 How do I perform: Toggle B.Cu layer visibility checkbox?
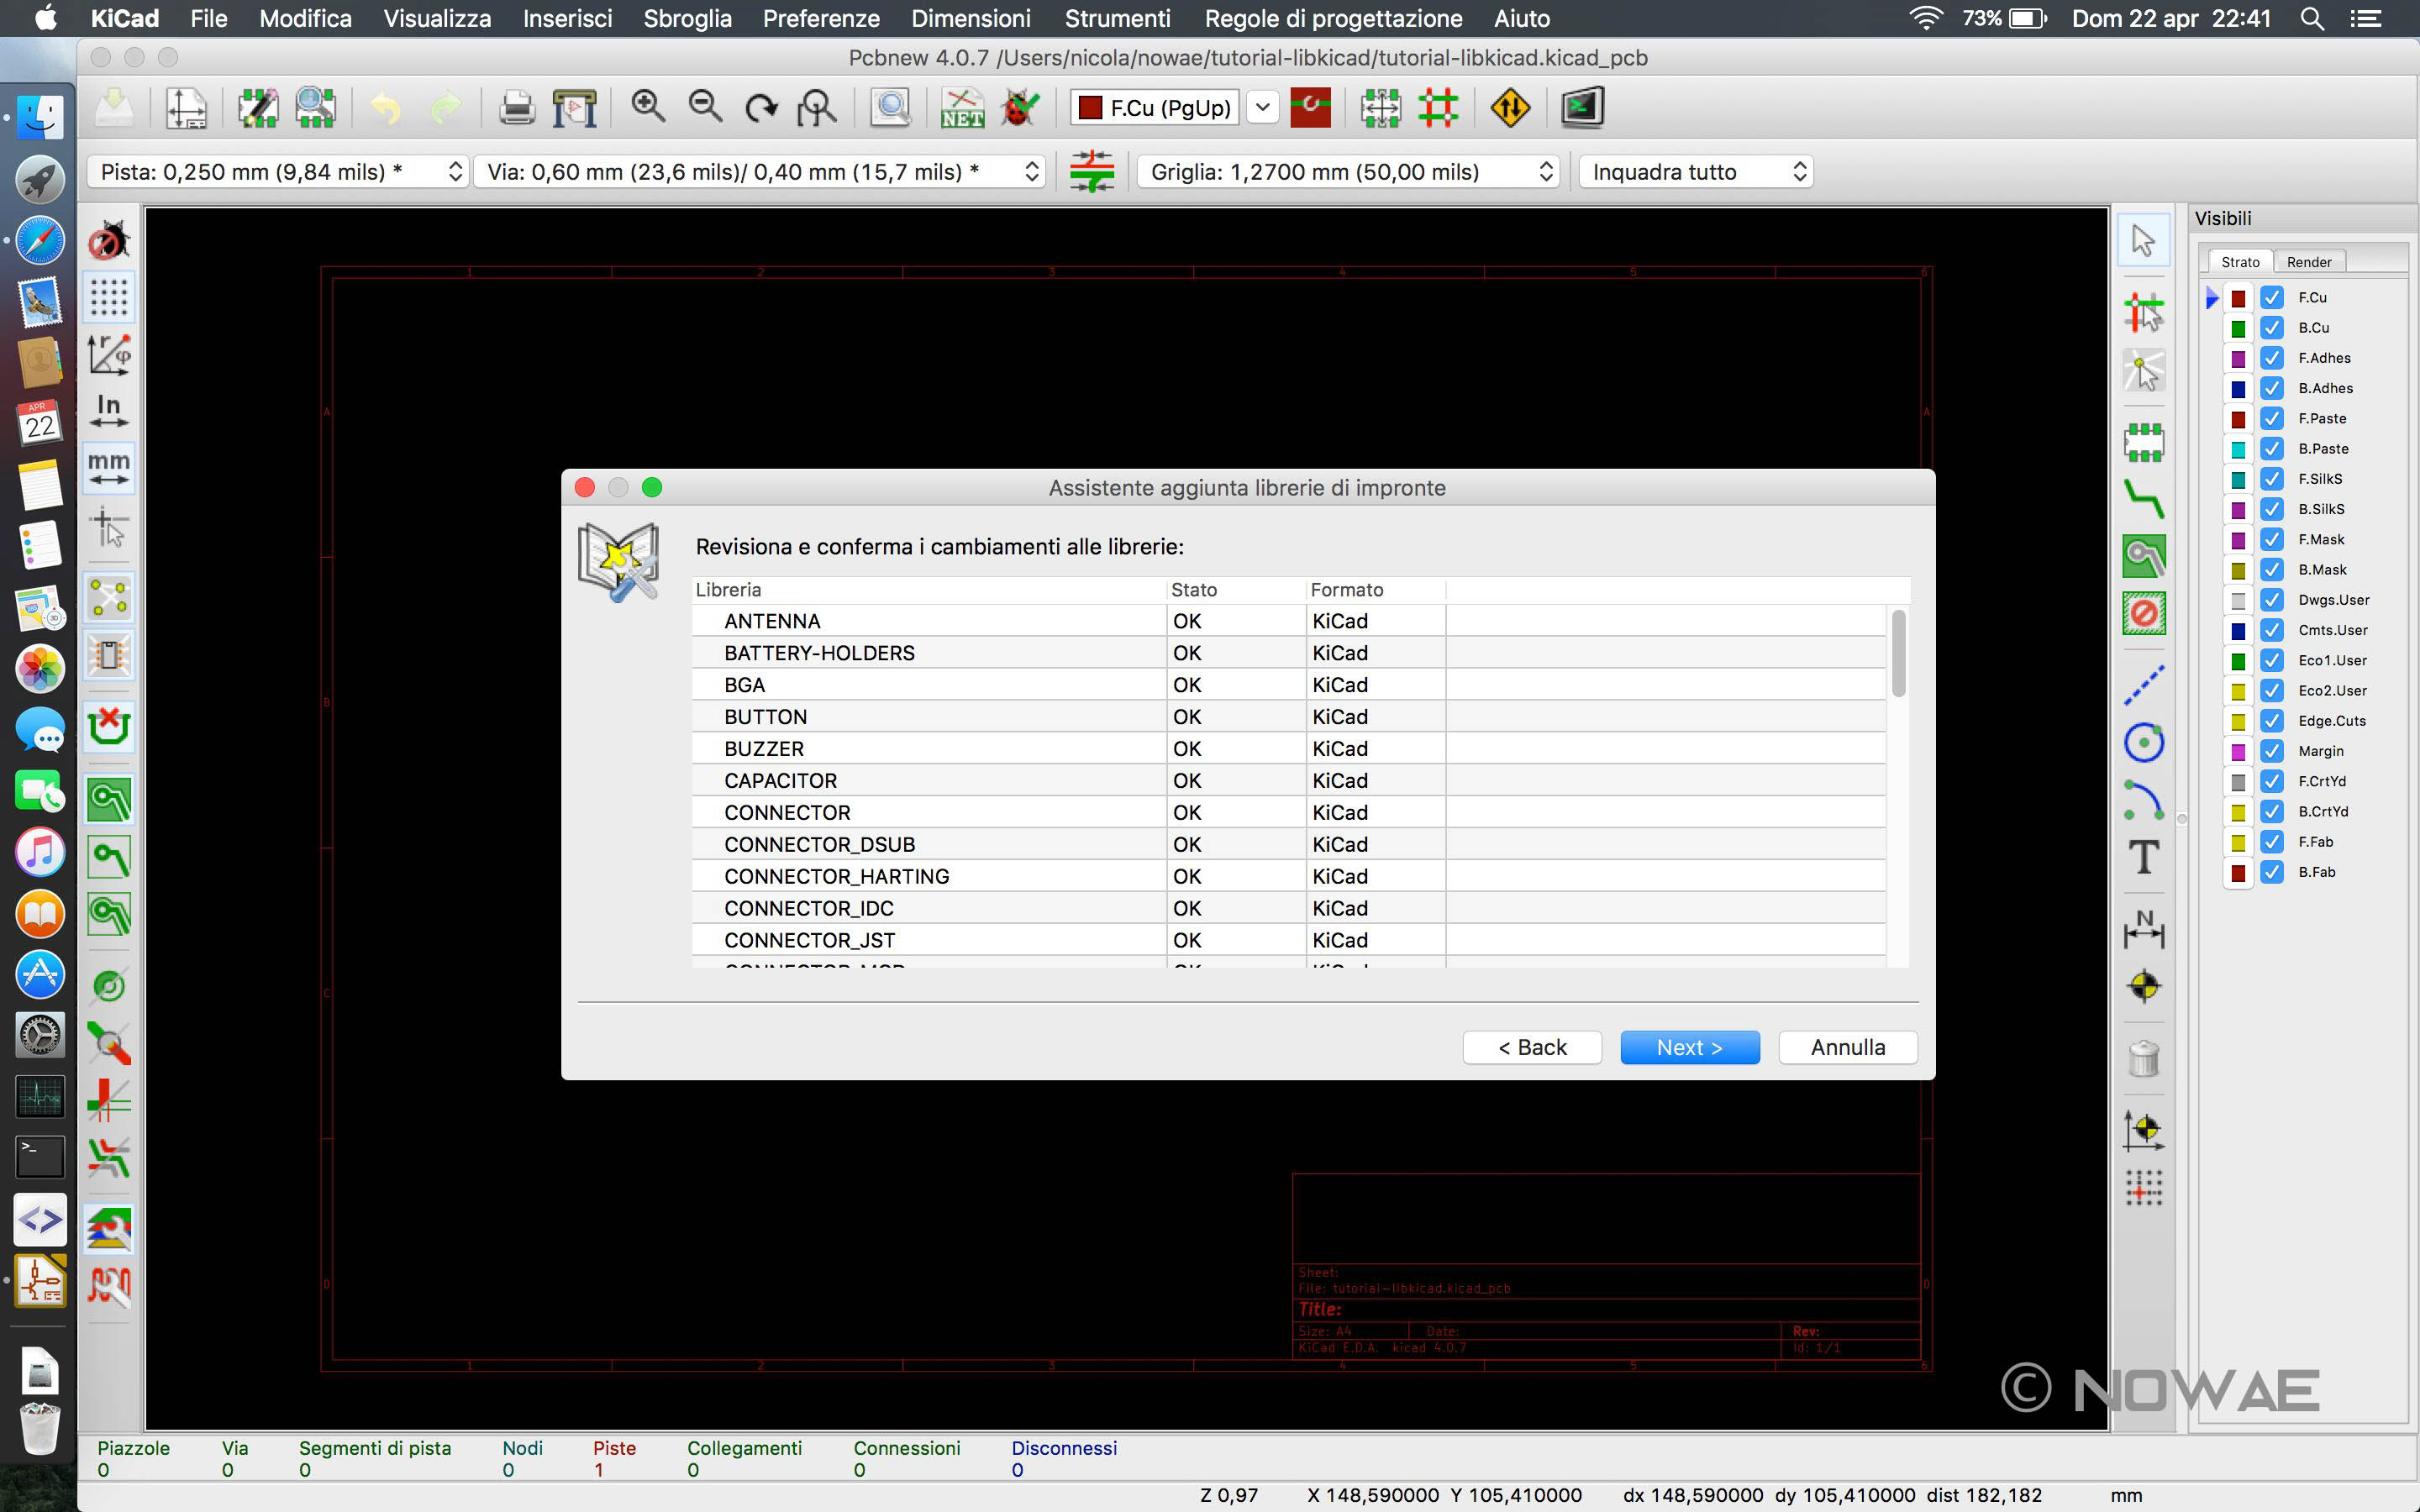pyautogui.click(x=2271, y=328)
